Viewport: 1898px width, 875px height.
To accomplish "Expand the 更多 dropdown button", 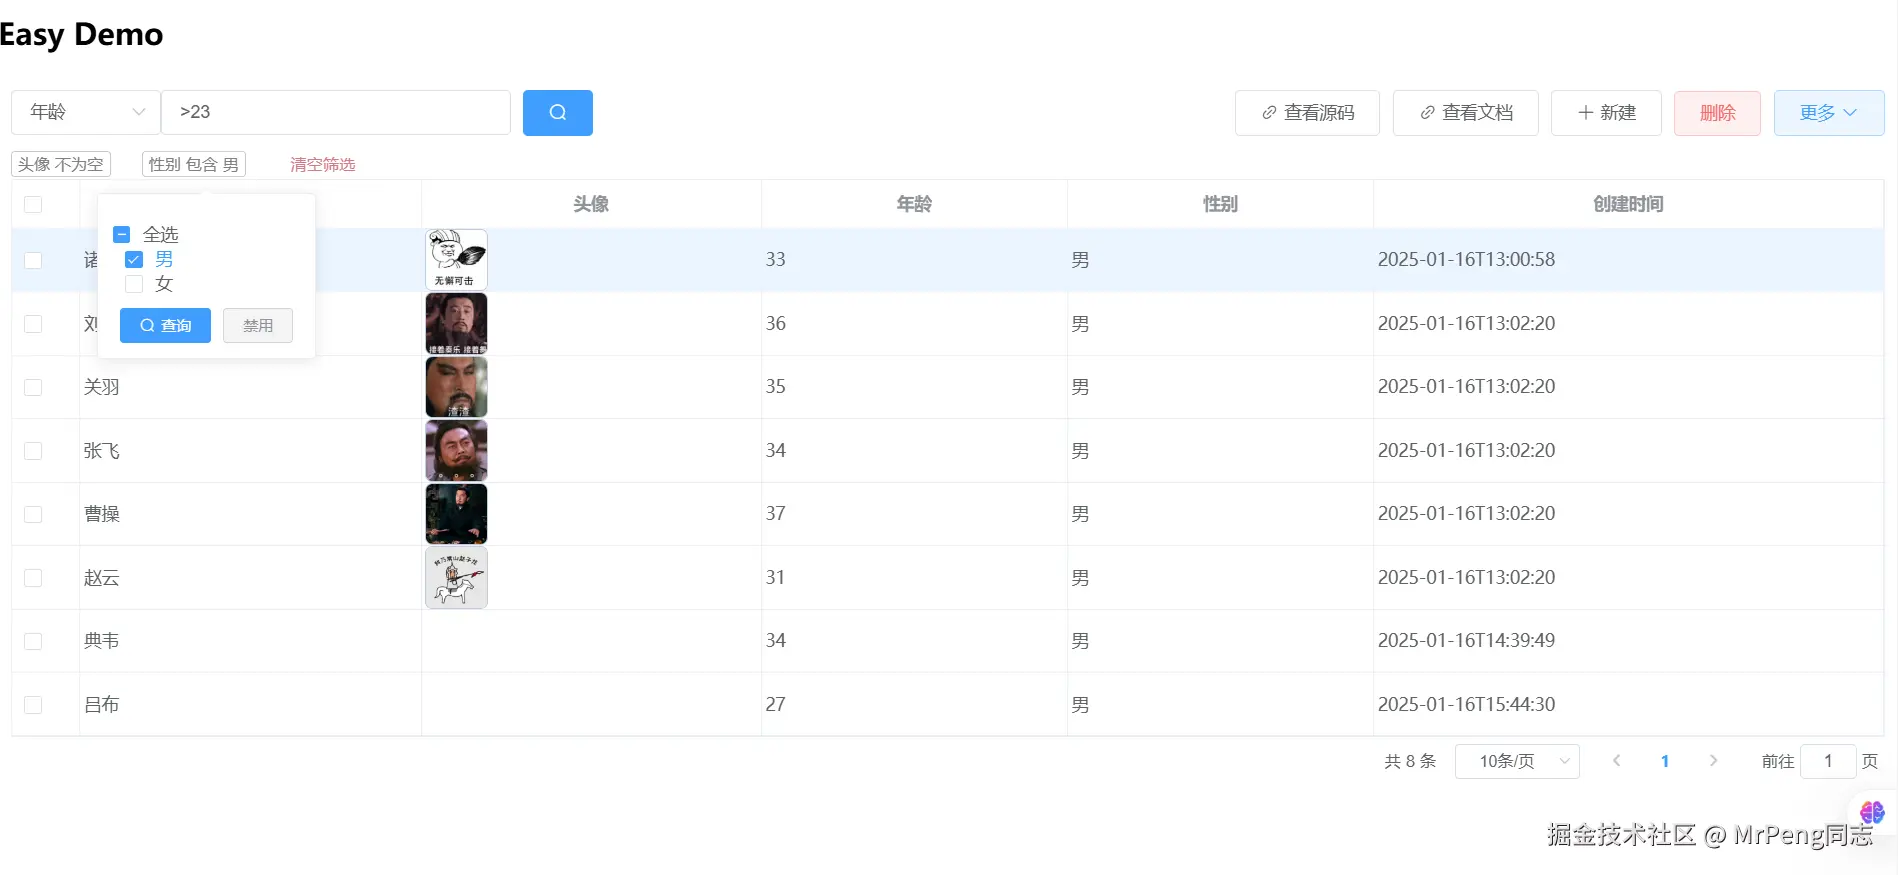I will pos(1829,113).
